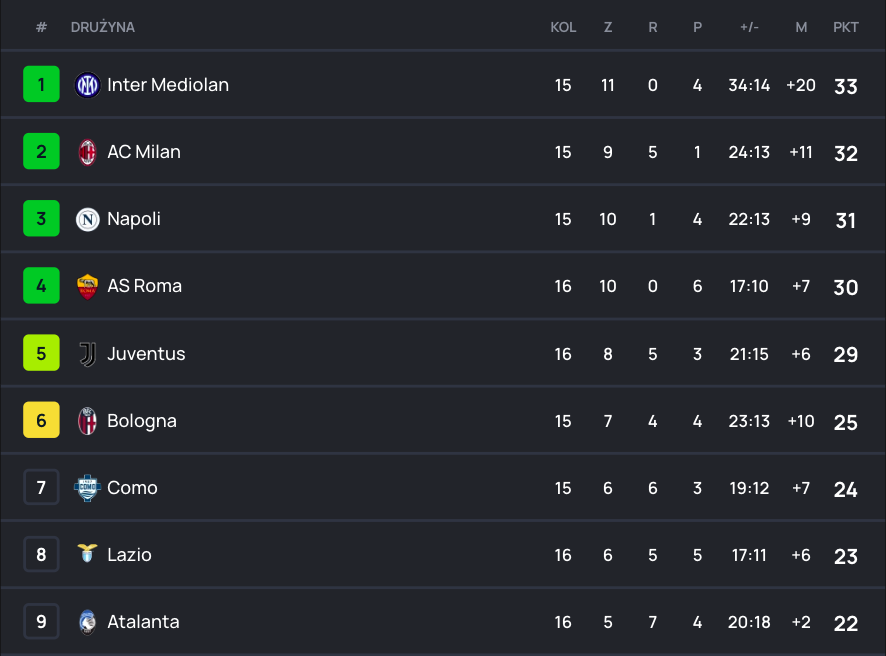Click the +/- column header
Screen dimensions: 886x656
[749, 27]
